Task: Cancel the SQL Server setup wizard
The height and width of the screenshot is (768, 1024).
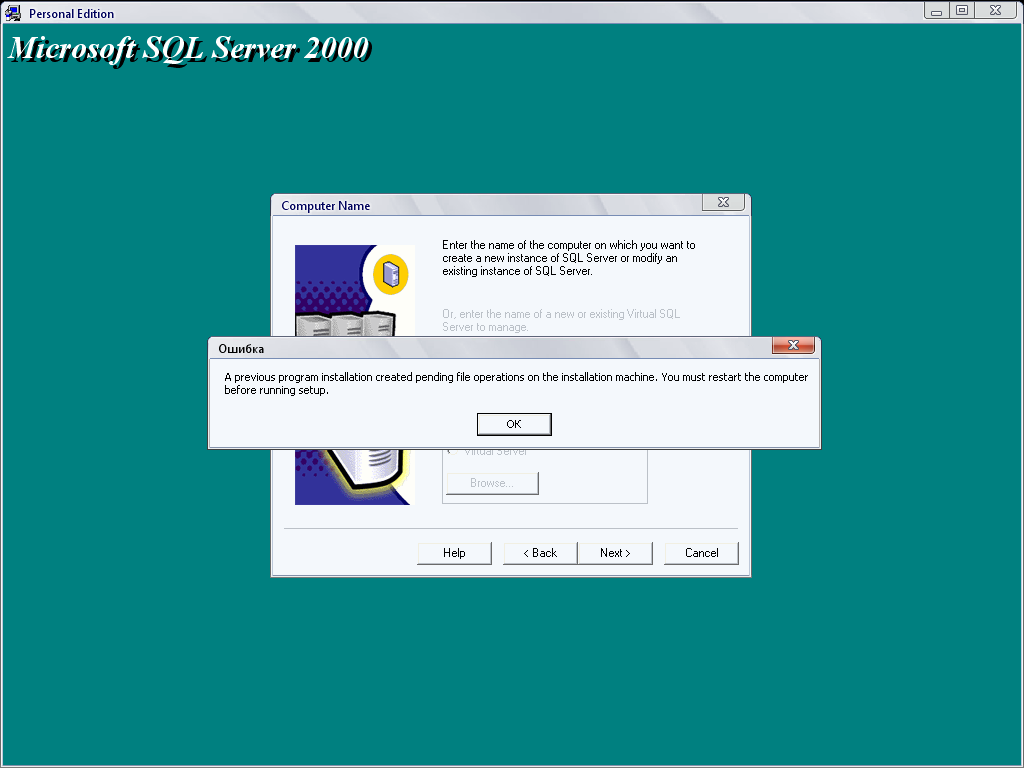Action: 701,552
